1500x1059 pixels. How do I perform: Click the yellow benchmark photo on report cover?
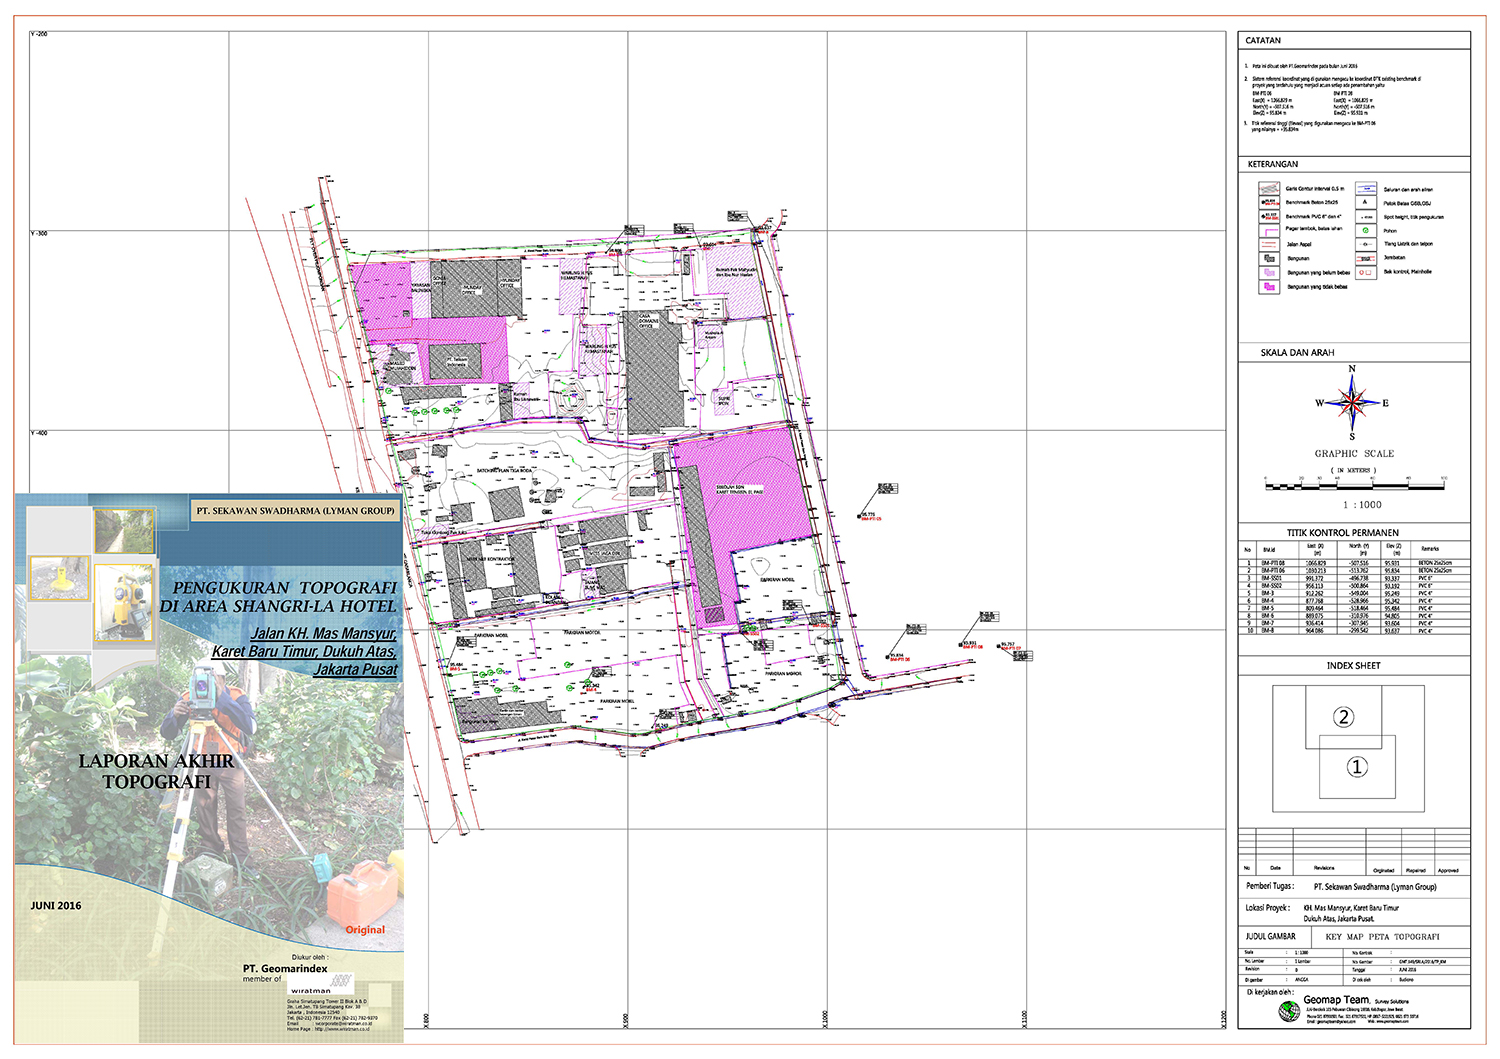point(59,578)
